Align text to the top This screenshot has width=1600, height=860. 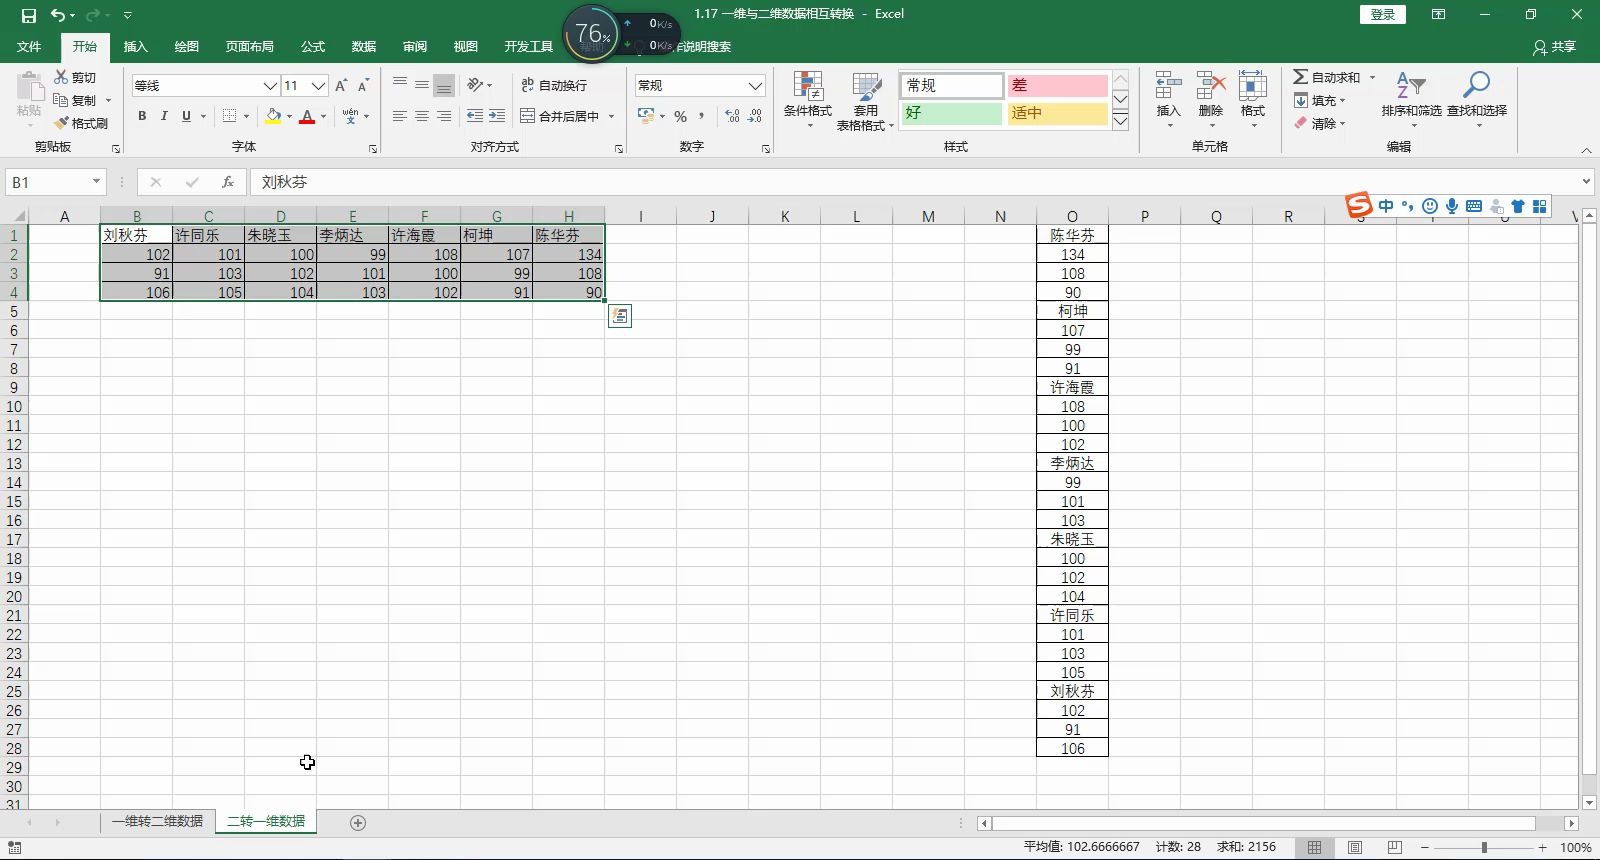click(400, 84)
